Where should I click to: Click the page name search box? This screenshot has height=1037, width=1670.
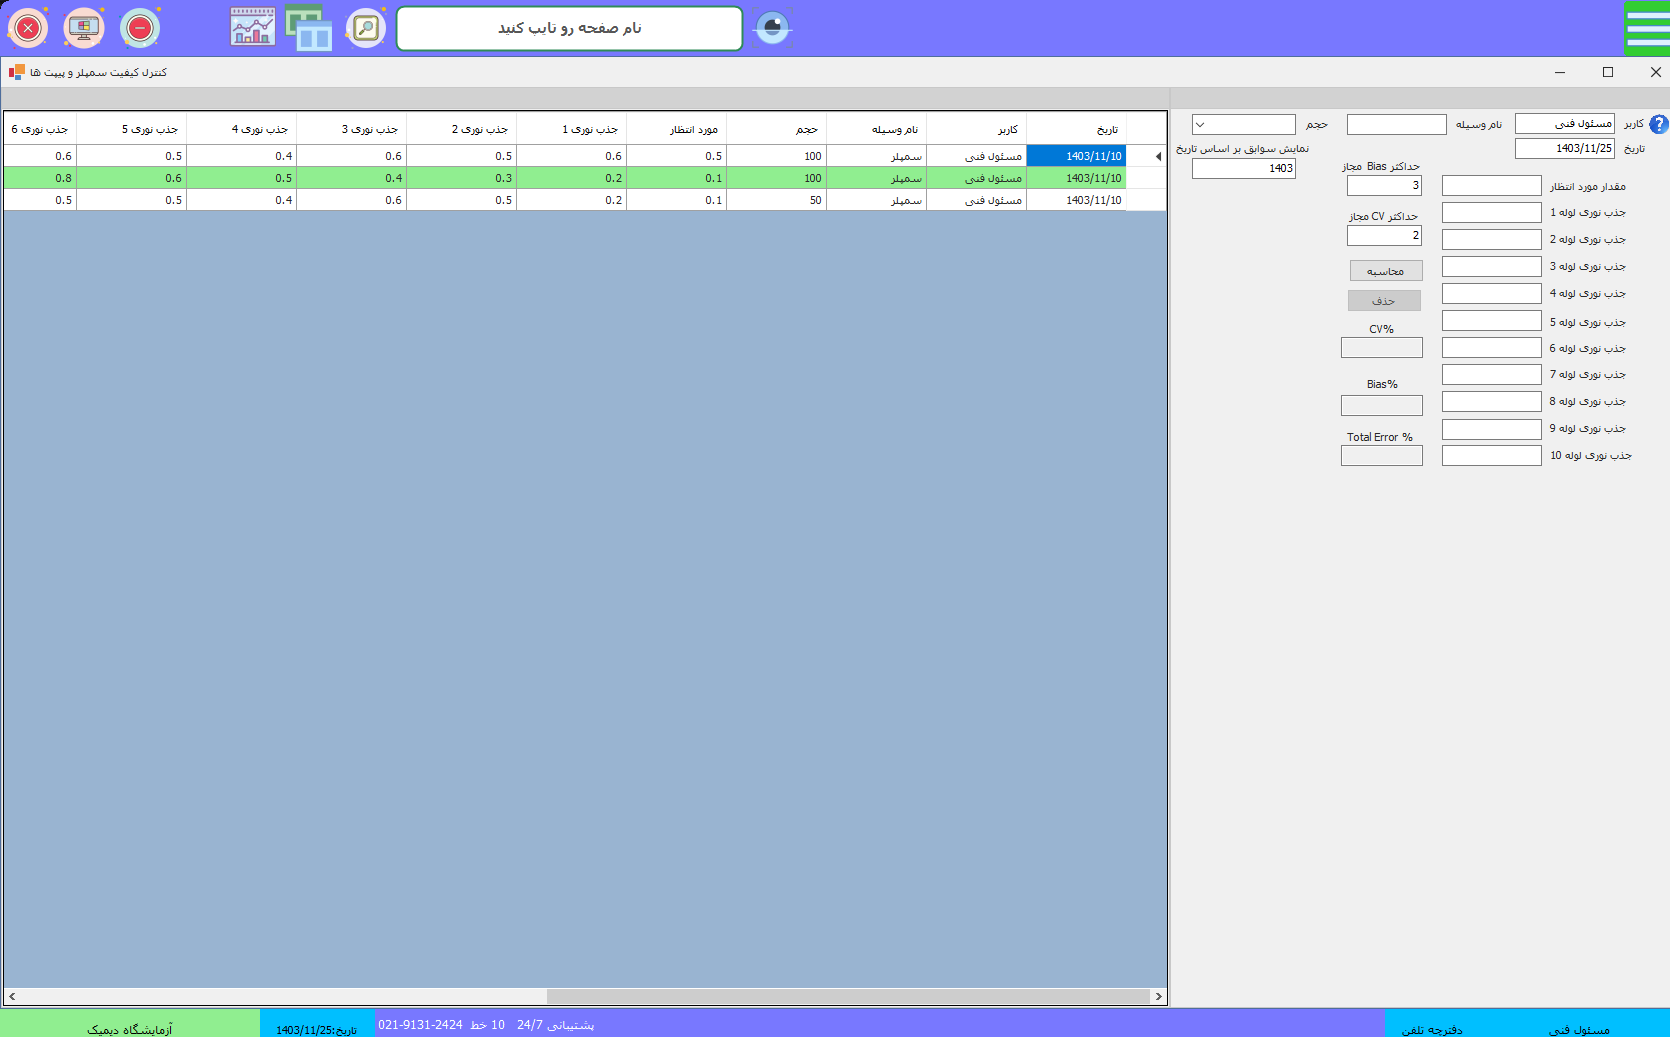(569, 28)
